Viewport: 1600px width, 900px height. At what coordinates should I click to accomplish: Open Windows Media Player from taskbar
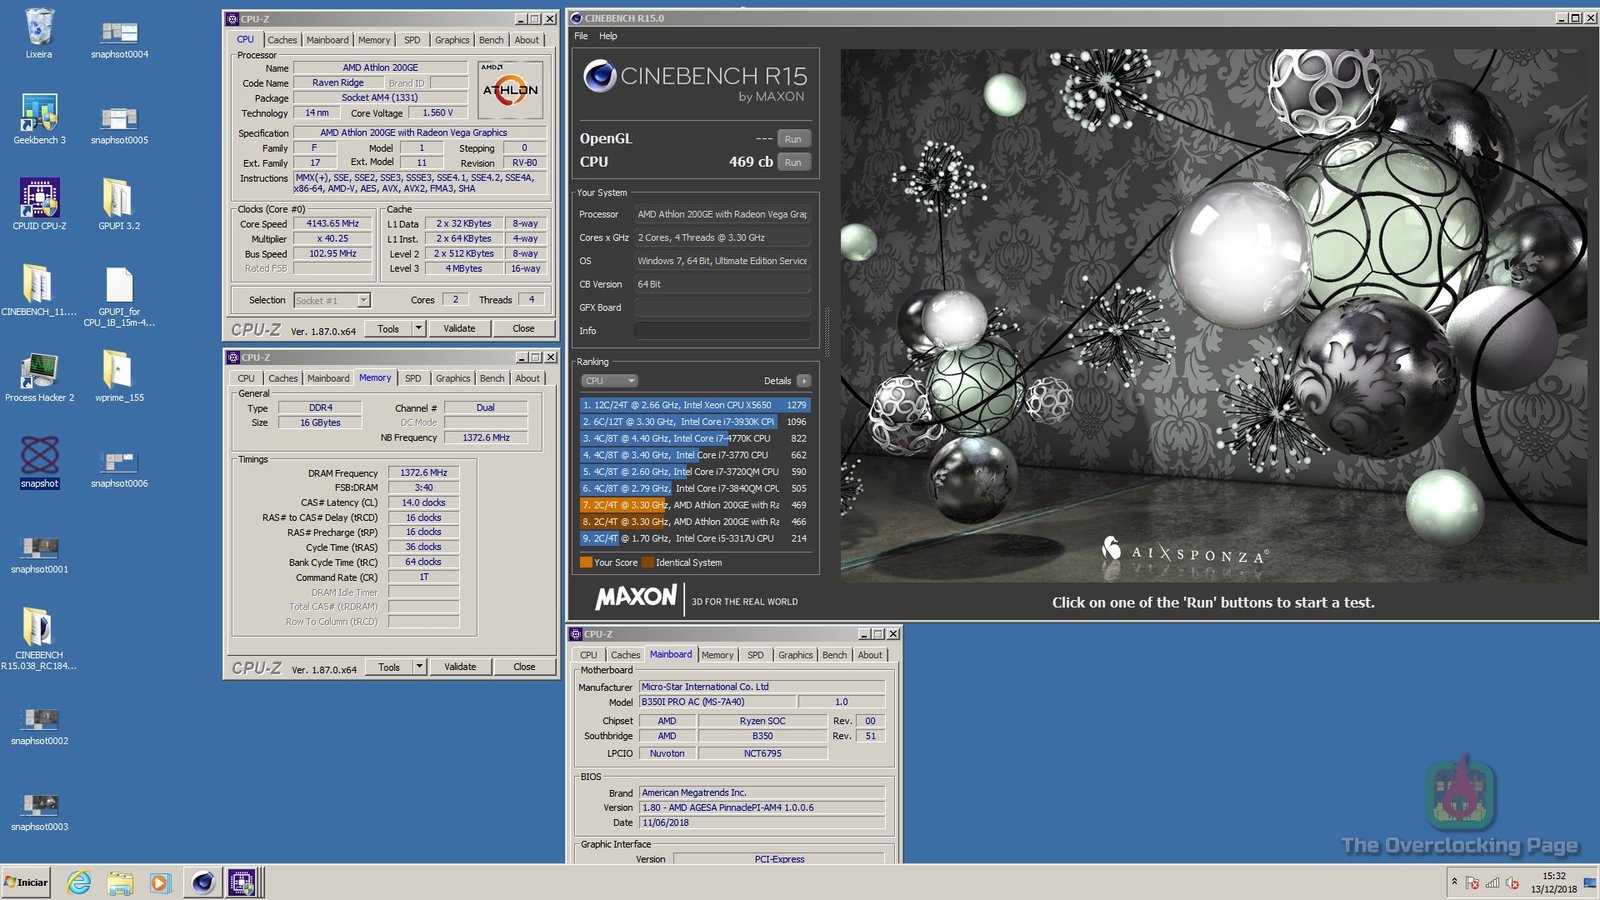[160, 882]
